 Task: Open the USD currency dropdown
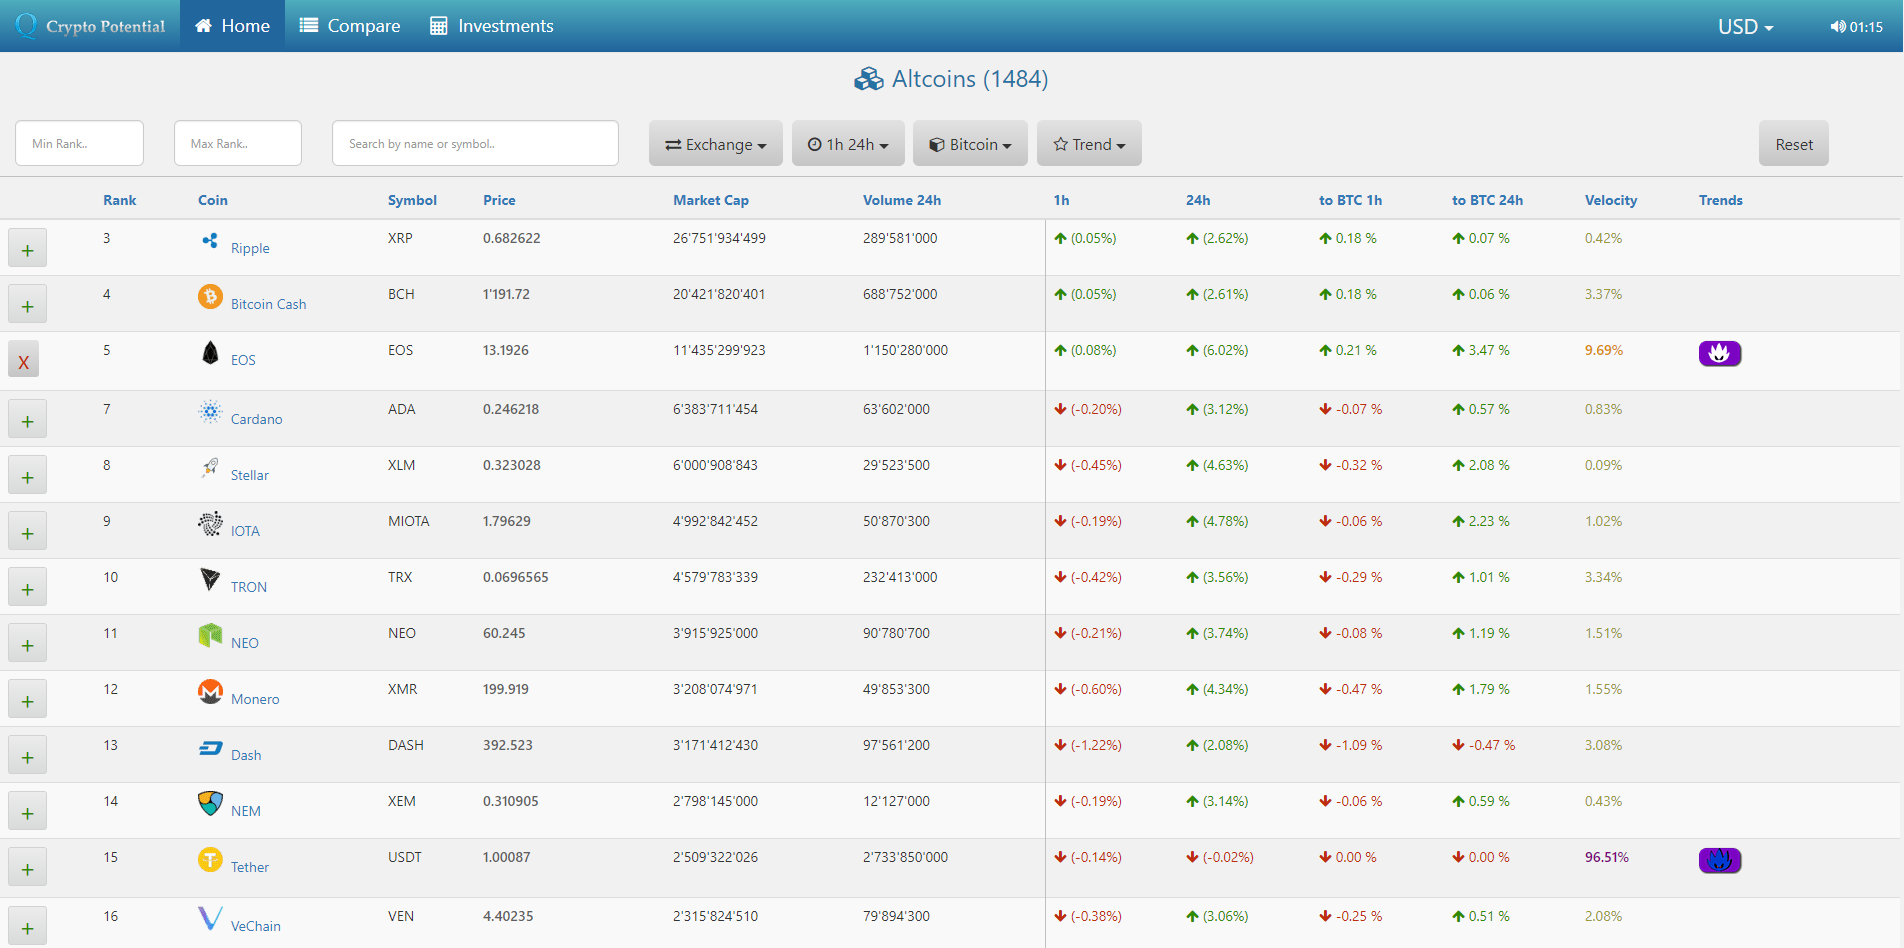[1745, 27]
